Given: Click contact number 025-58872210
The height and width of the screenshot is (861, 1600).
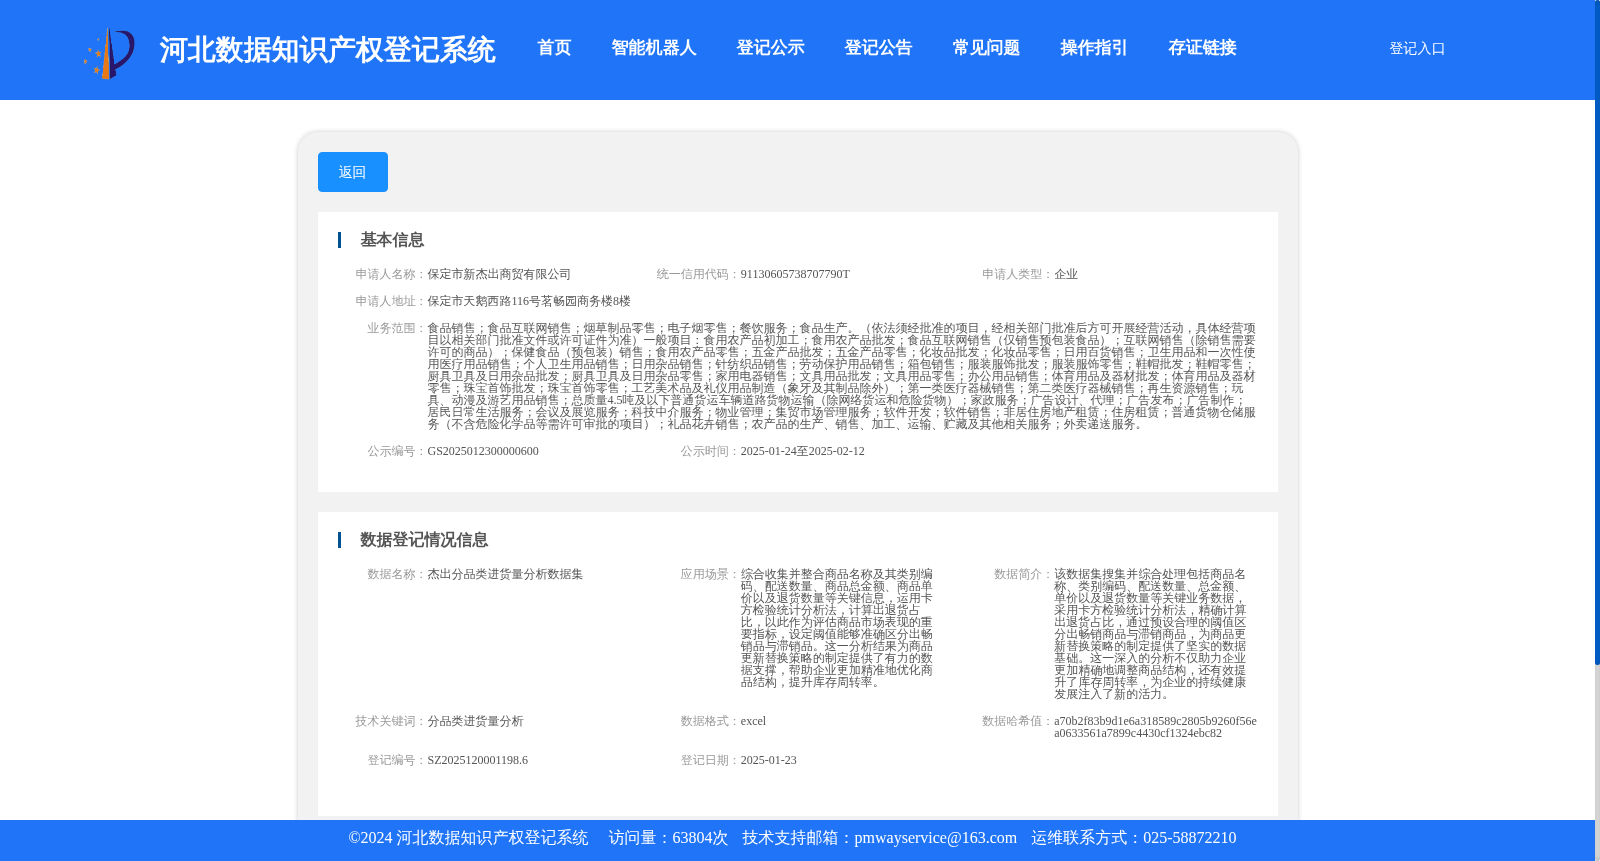Looking at the screenshot, I should click(1189, 838).
